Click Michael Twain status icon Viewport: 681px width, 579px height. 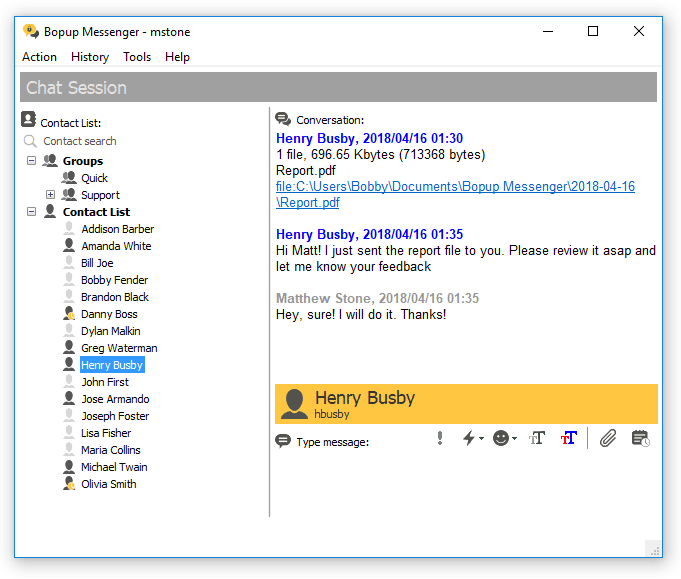point(69,467)
